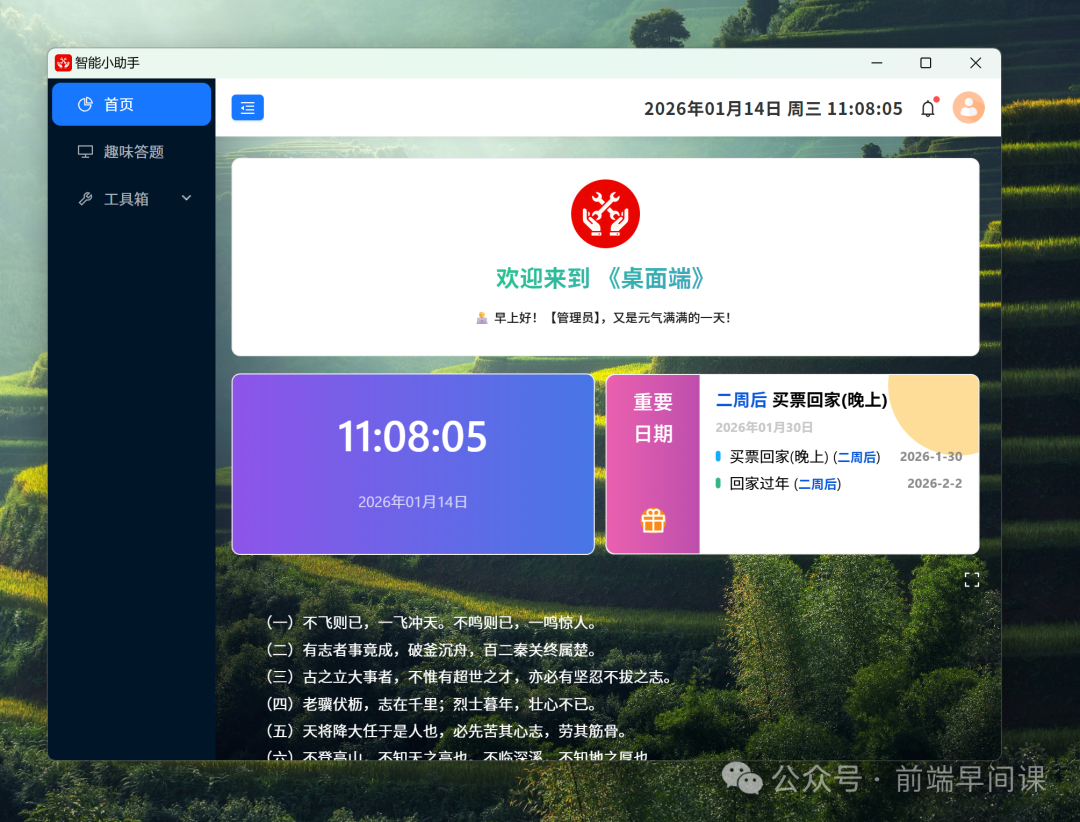Click quote (三) 古之立大事者

click(x=470, y=677)
